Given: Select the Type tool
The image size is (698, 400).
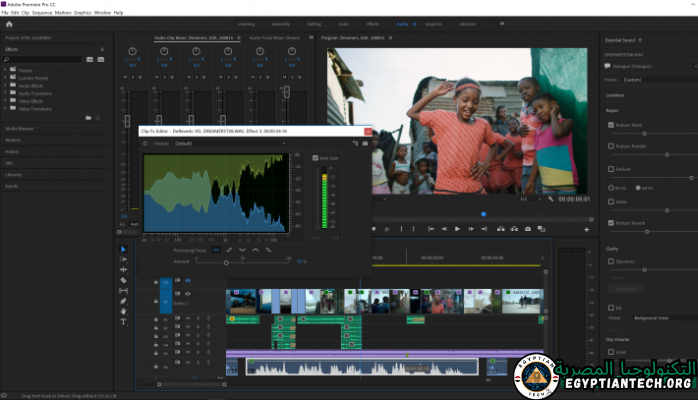Looking at the screenshot, I should pos(124,322).
